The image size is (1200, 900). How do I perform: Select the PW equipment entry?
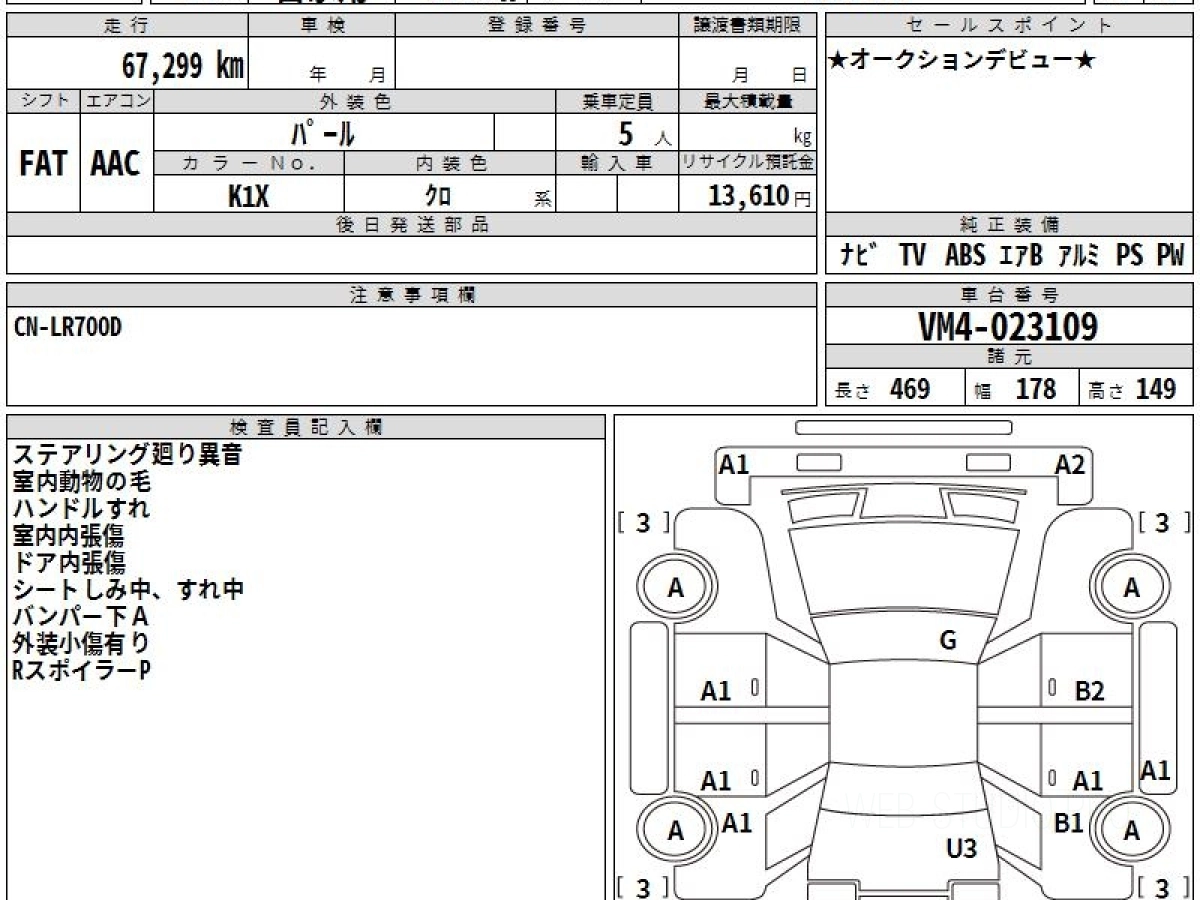(x=1169, y=256)
